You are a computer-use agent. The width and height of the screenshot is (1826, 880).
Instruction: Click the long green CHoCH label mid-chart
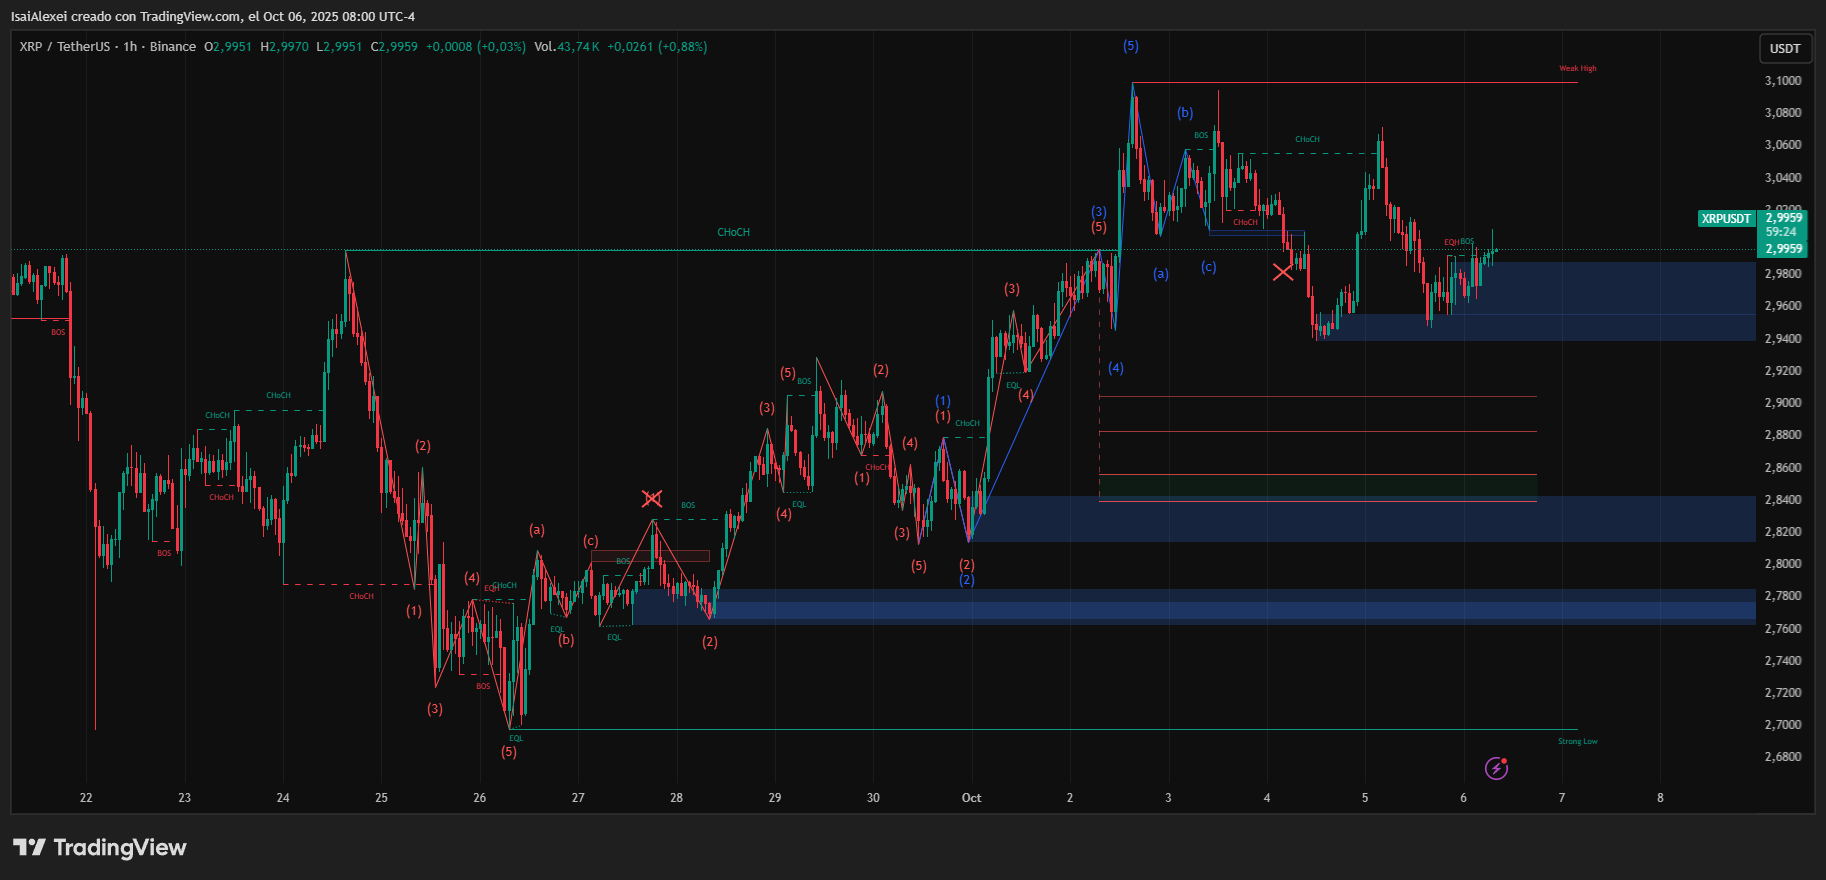(733, 232)
